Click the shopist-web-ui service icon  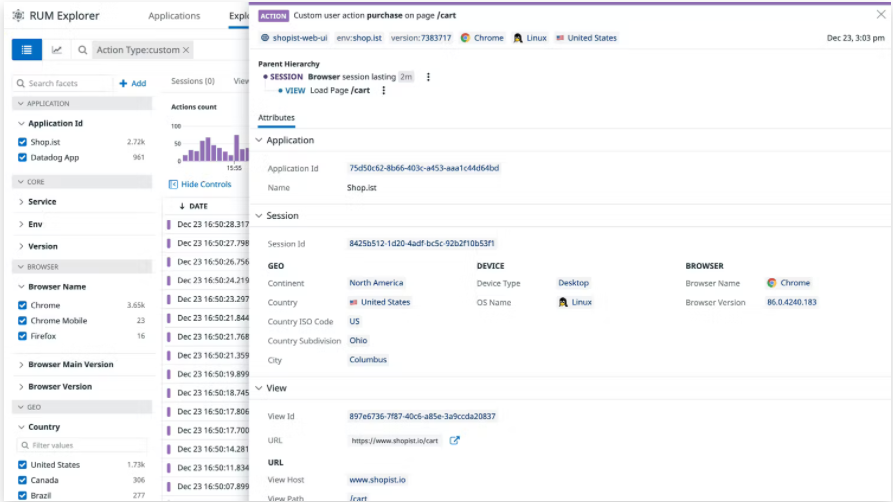click(x=265, y=38)
